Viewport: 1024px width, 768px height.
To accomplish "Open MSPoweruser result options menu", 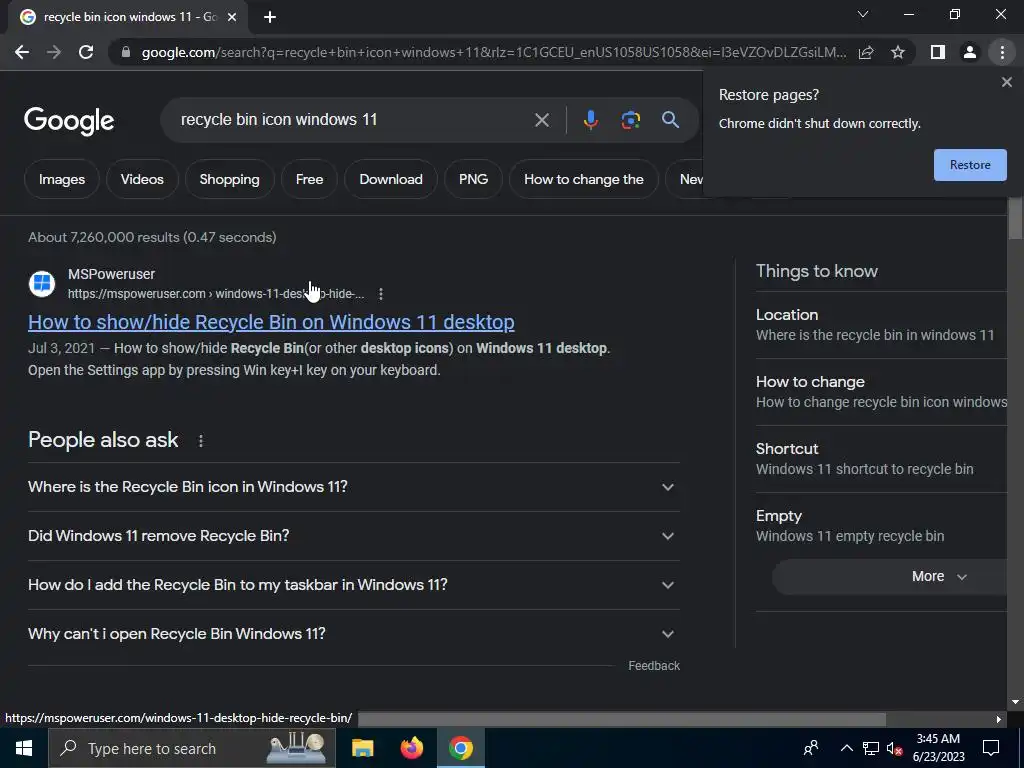I will pyautogui.click(x=381, y=294).
